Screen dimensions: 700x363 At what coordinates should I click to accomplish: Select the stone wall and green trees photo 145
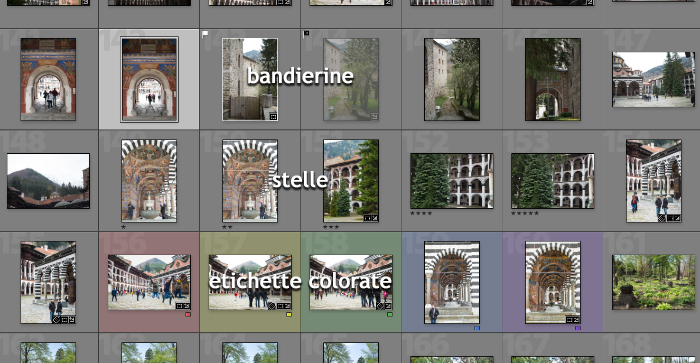coord(452,79)
